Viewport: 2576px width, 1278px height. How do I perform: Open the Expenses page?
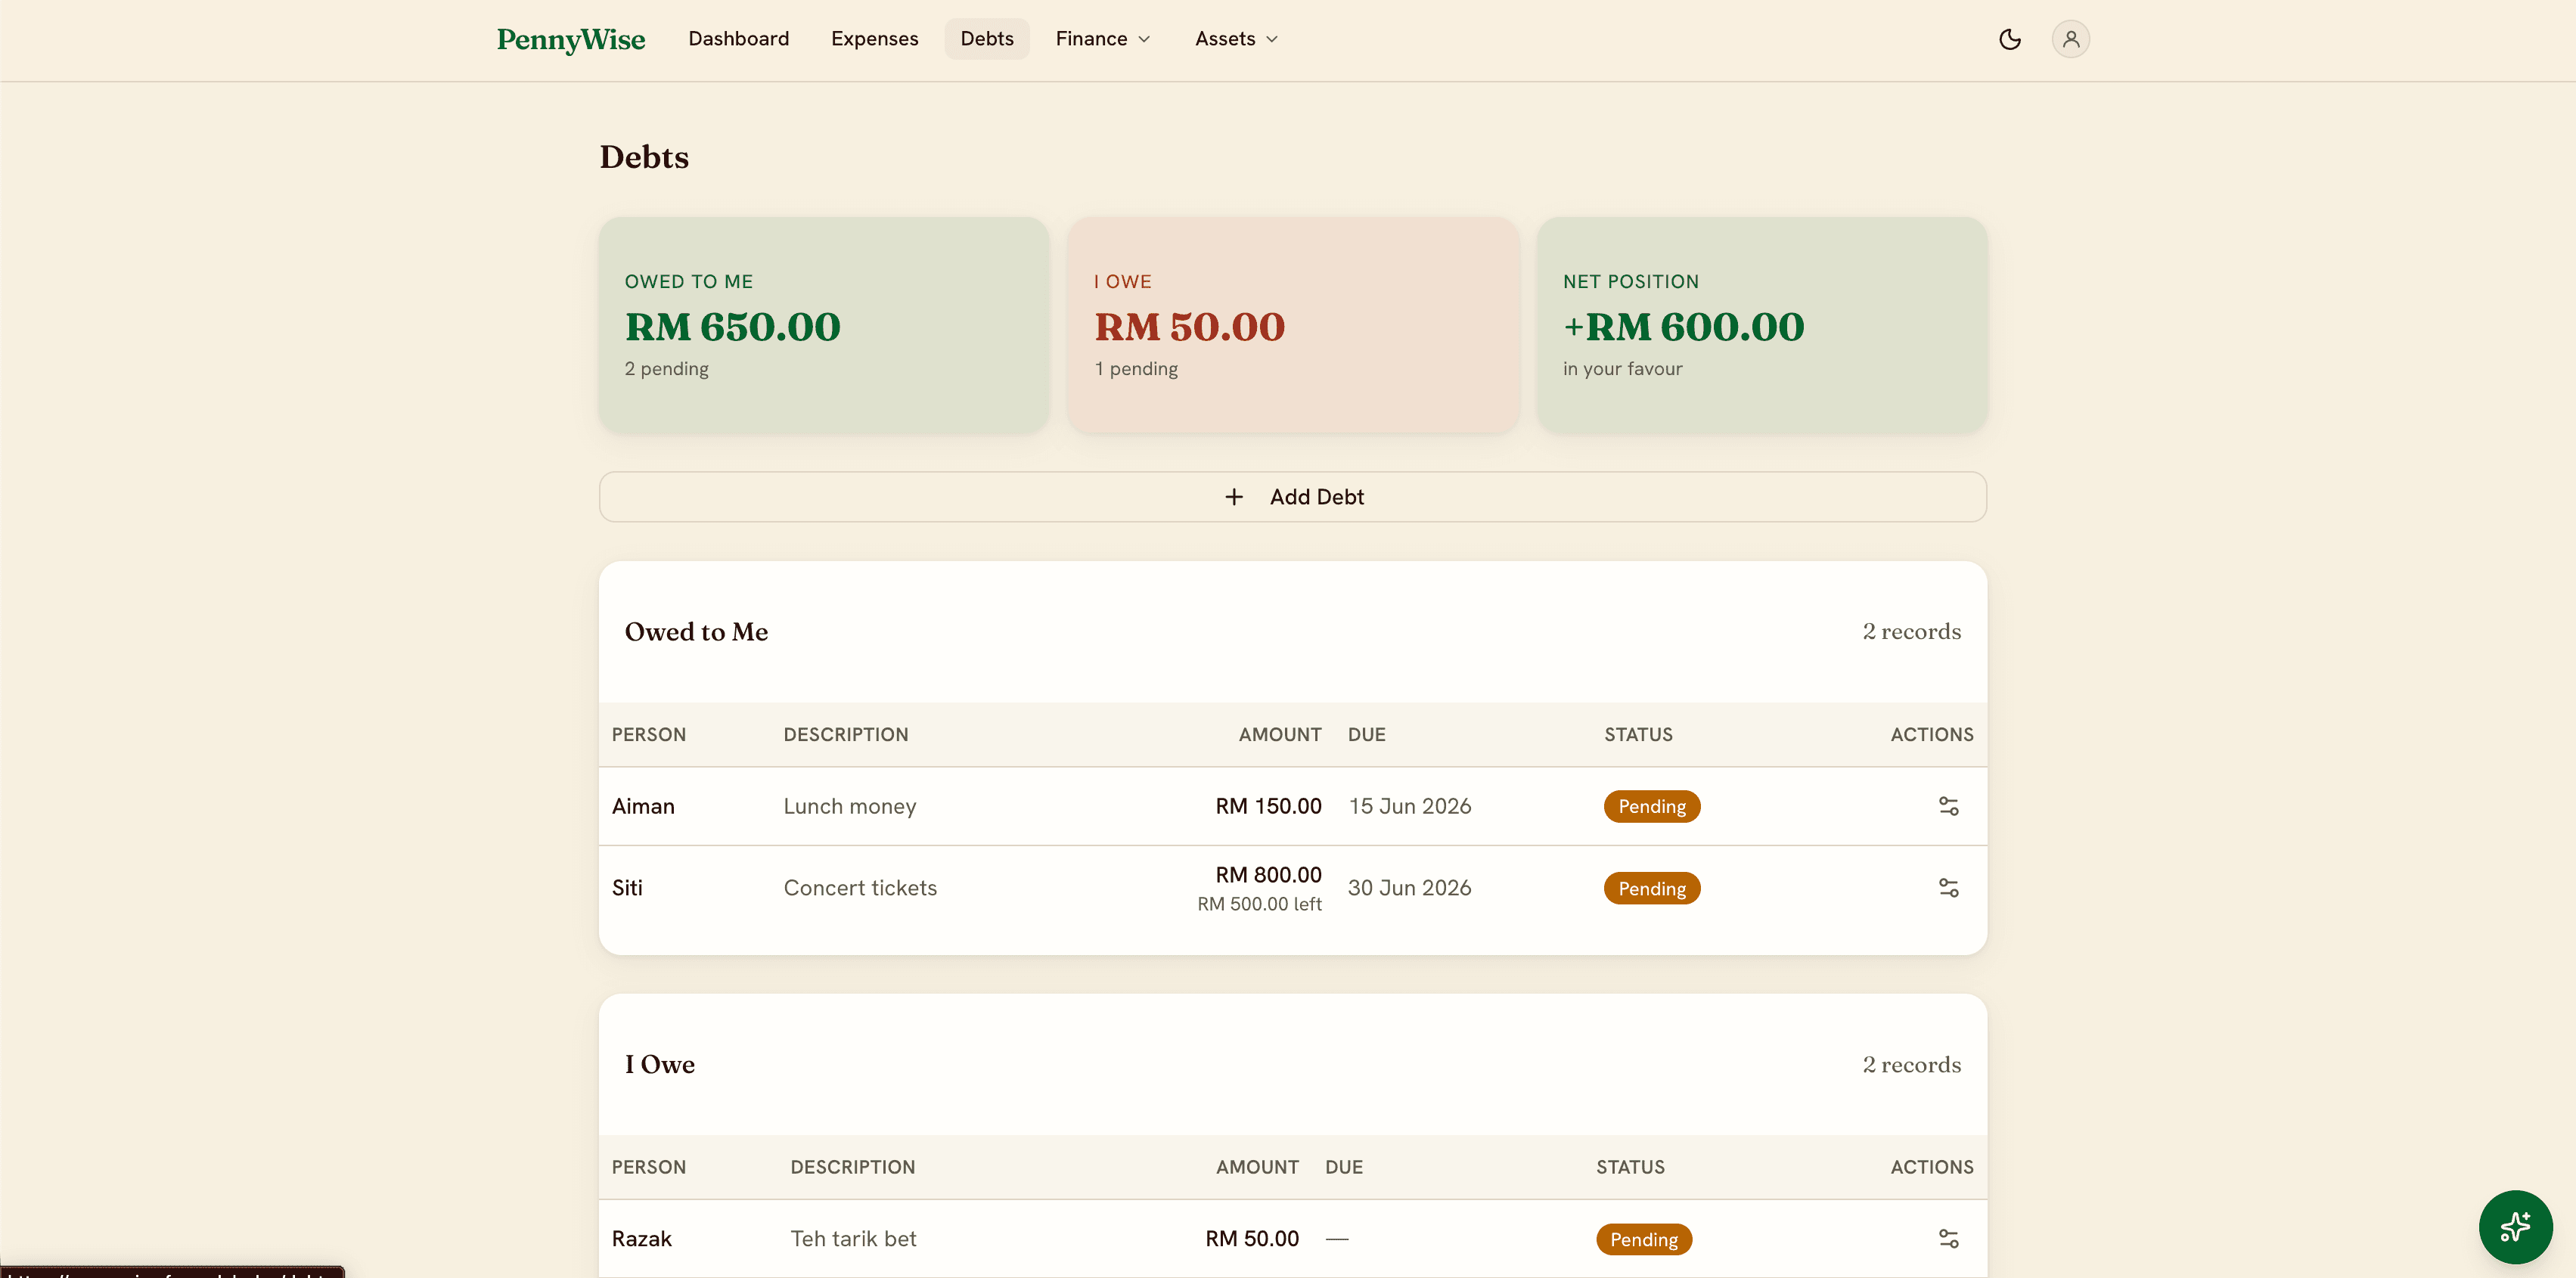coord(874,39)
